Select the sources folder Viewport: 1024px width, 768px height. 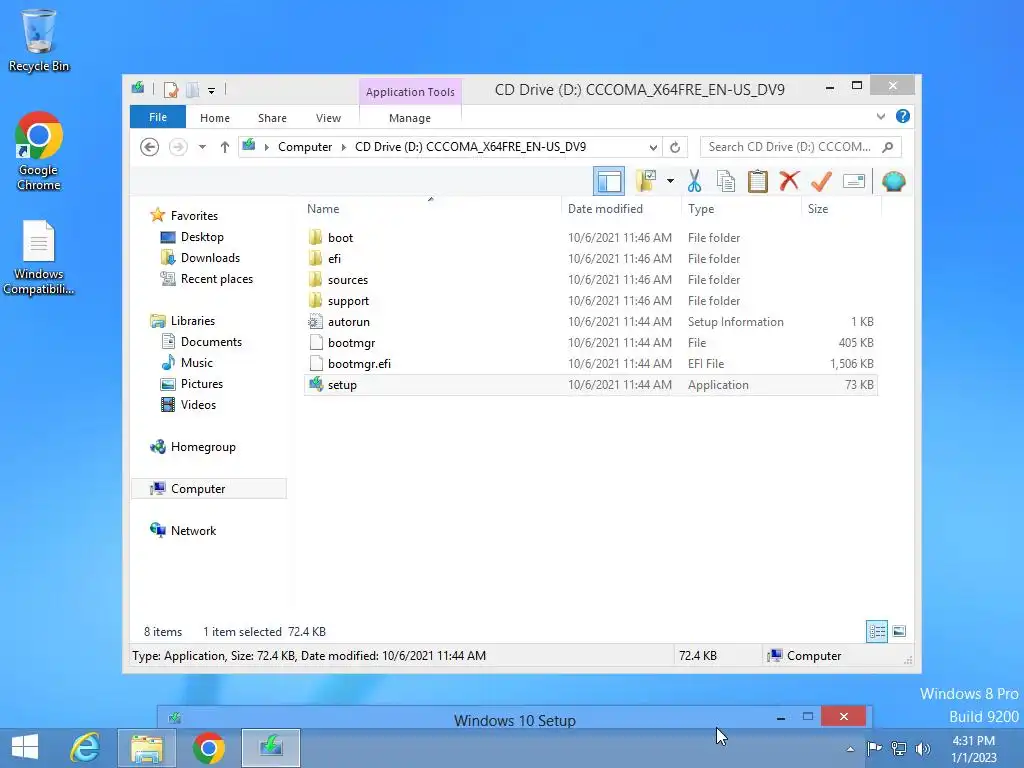tap(590, 280)
